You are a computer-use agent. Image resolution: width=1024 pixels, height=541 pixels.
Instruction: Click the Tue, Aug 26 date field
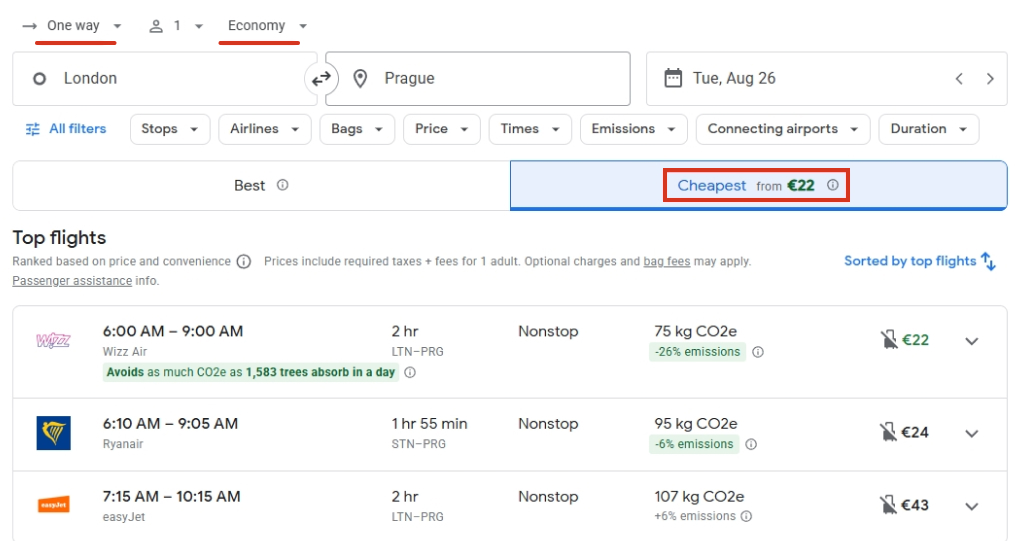826,79
